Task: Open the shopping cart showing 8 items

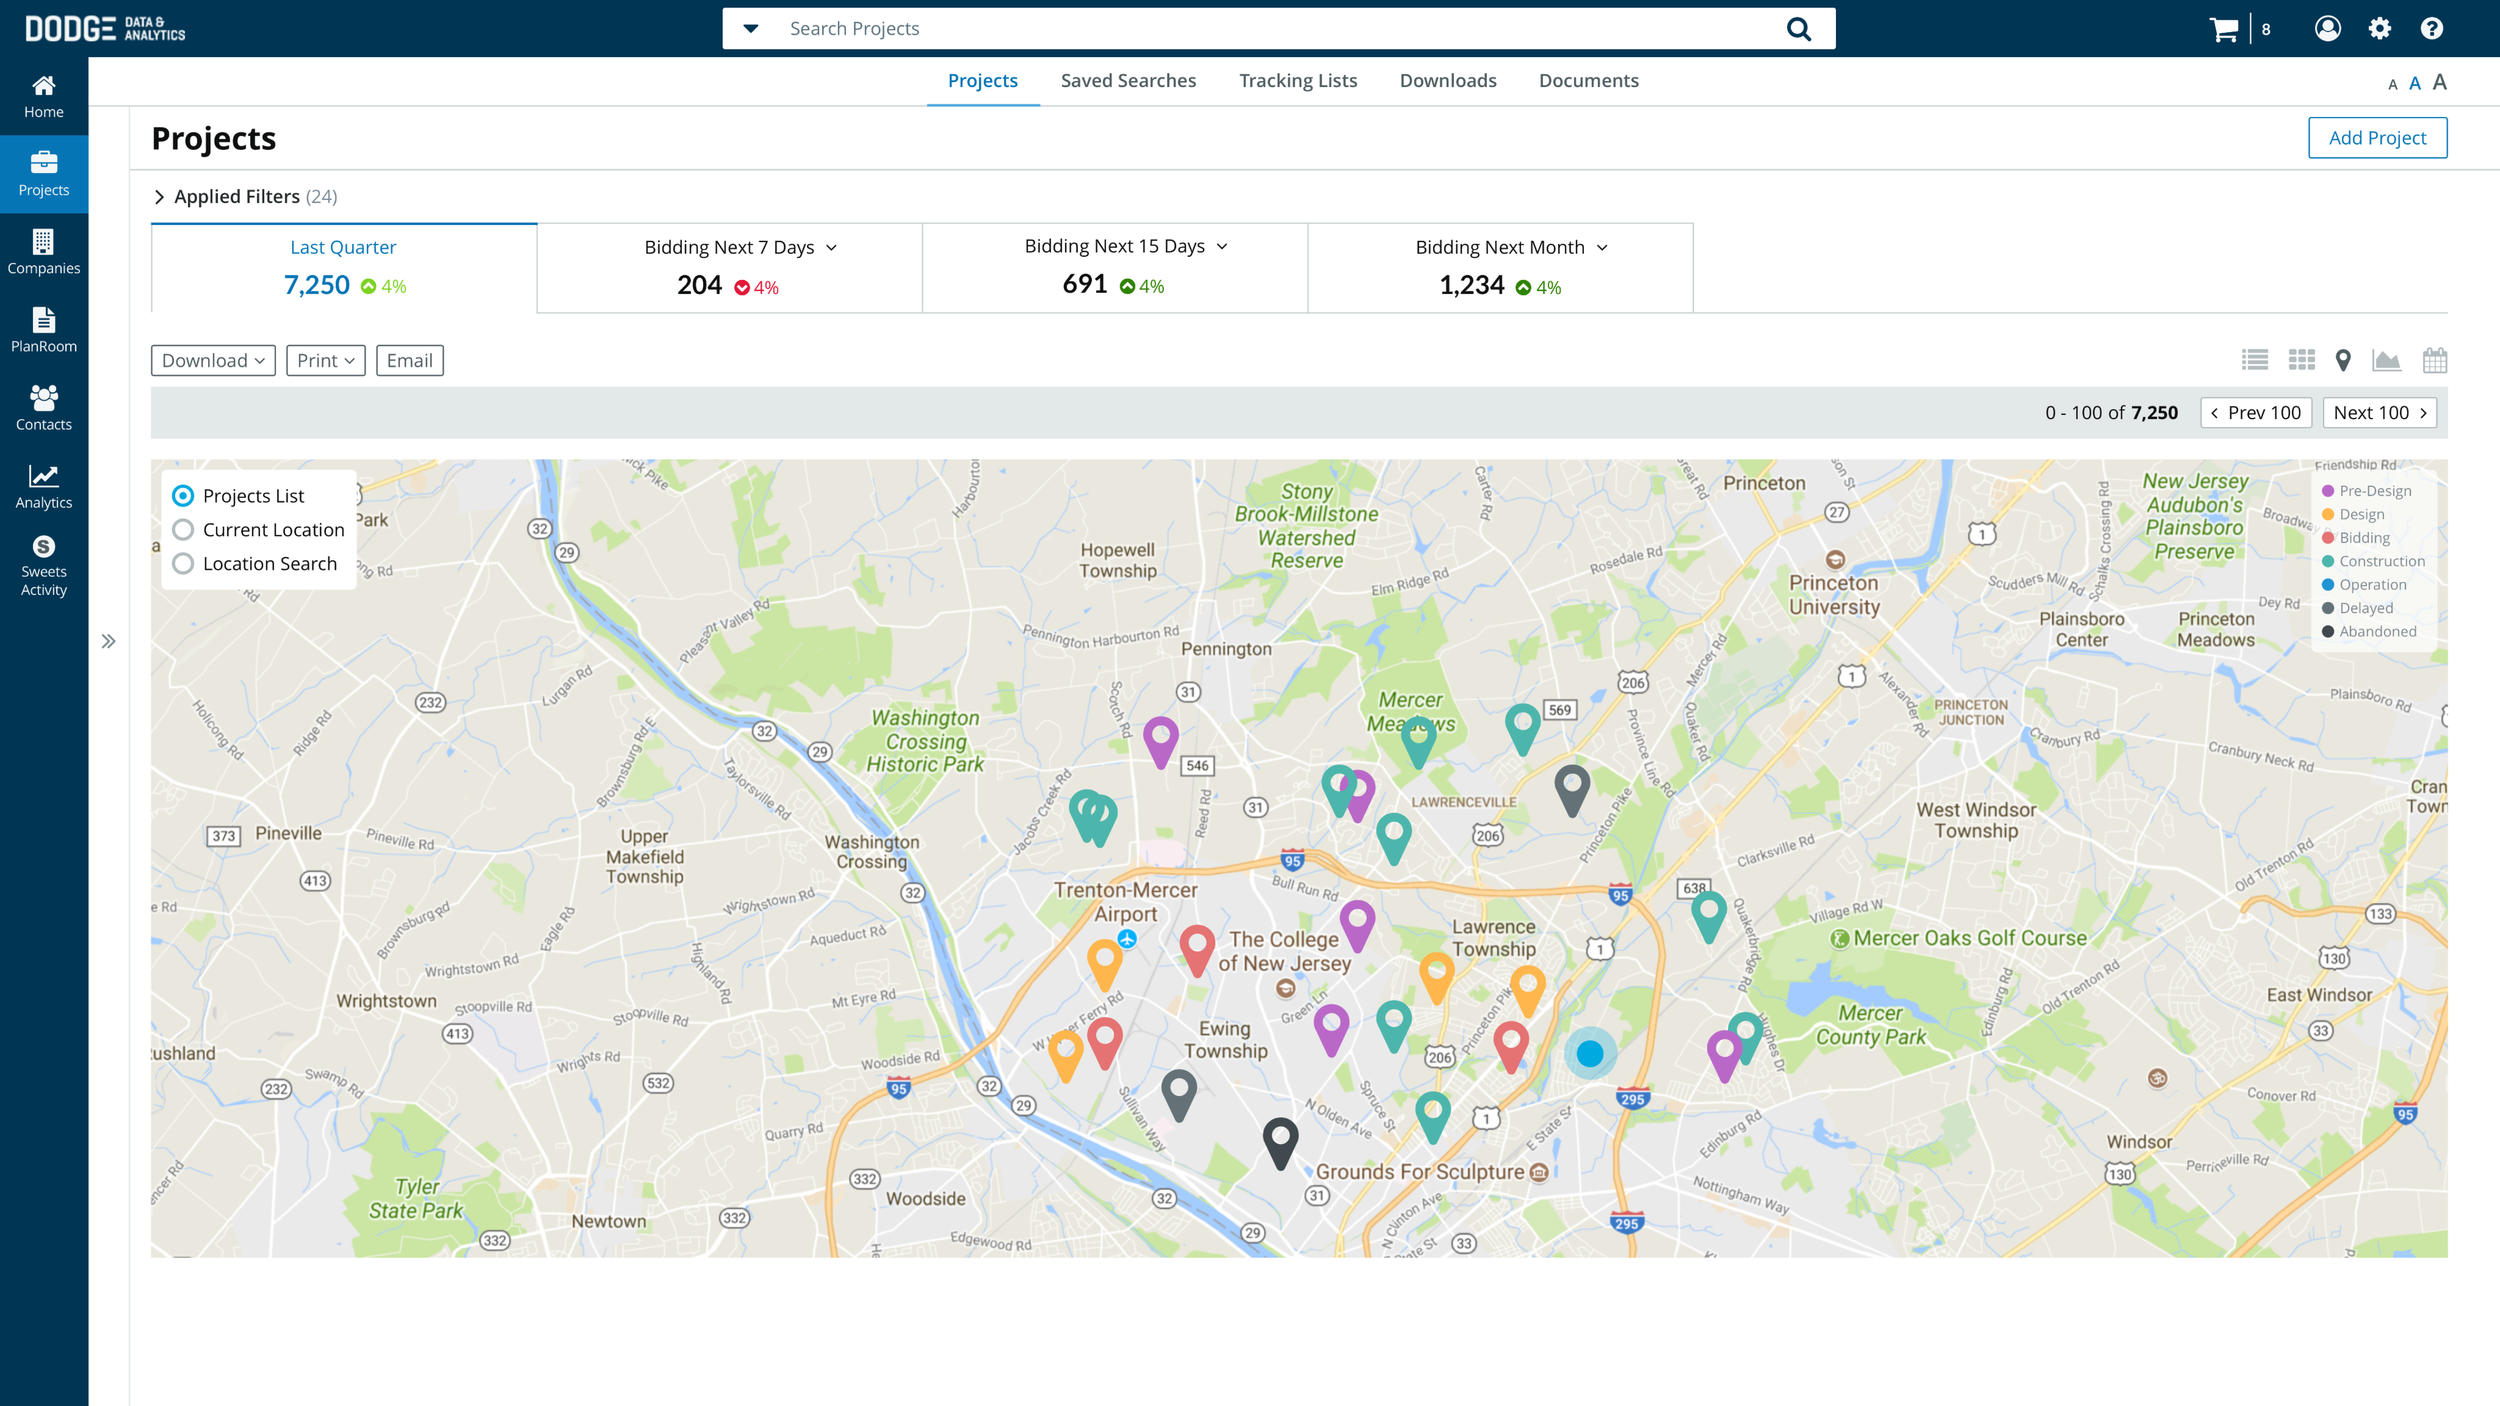Action: [x=2224, y=28]
